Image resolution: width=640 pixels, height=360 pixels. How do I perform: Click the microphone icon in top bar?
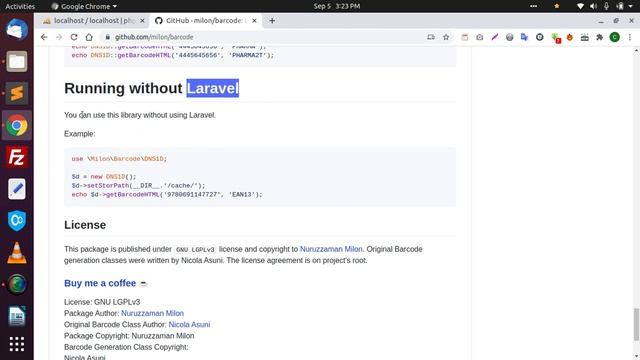coord(607,6)
